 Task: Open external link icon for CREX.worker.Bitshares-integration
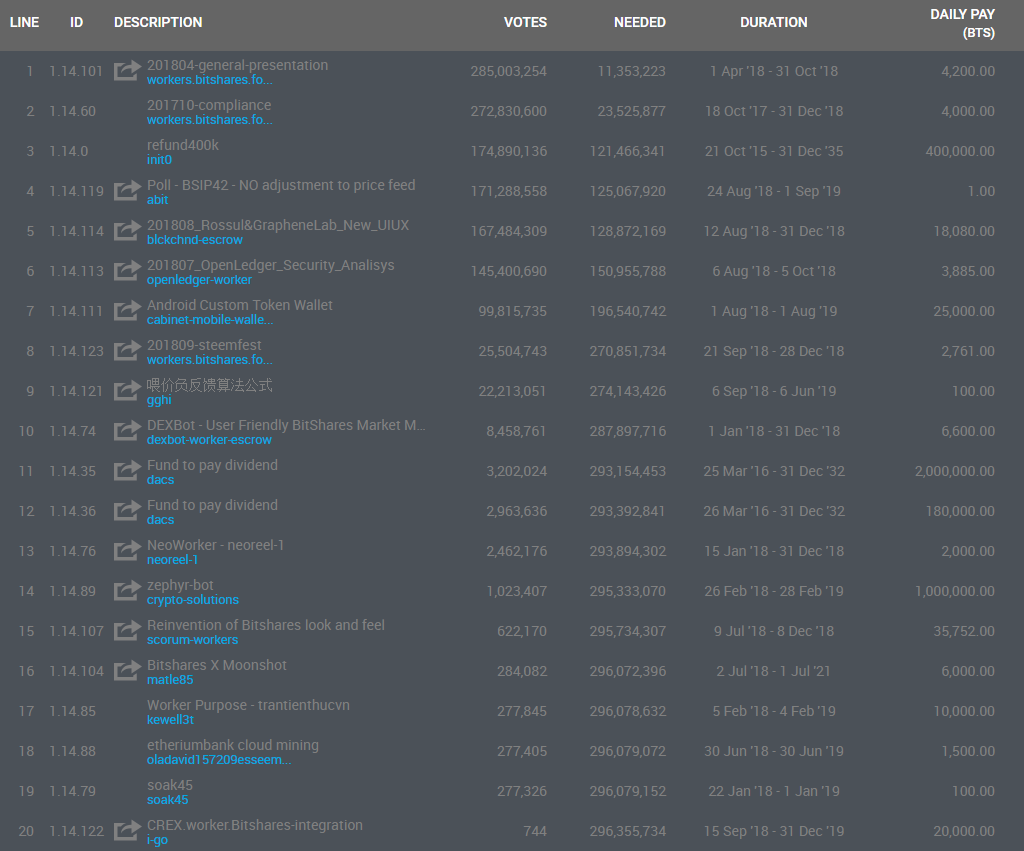127,830
